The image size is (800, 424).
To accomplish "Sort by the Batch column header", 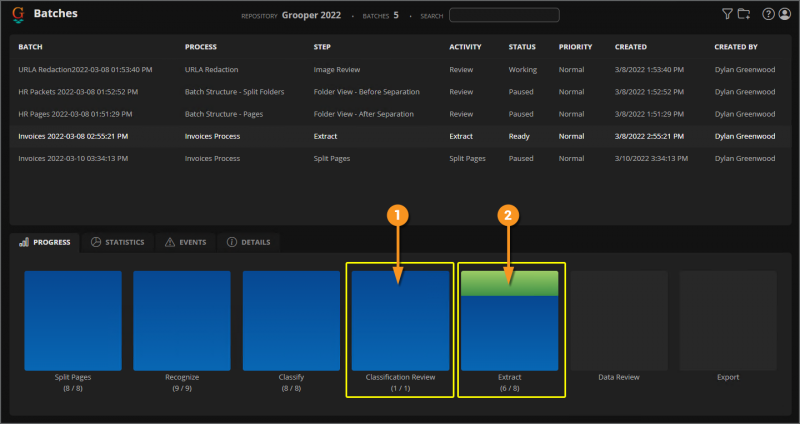I will click(30, 47).
